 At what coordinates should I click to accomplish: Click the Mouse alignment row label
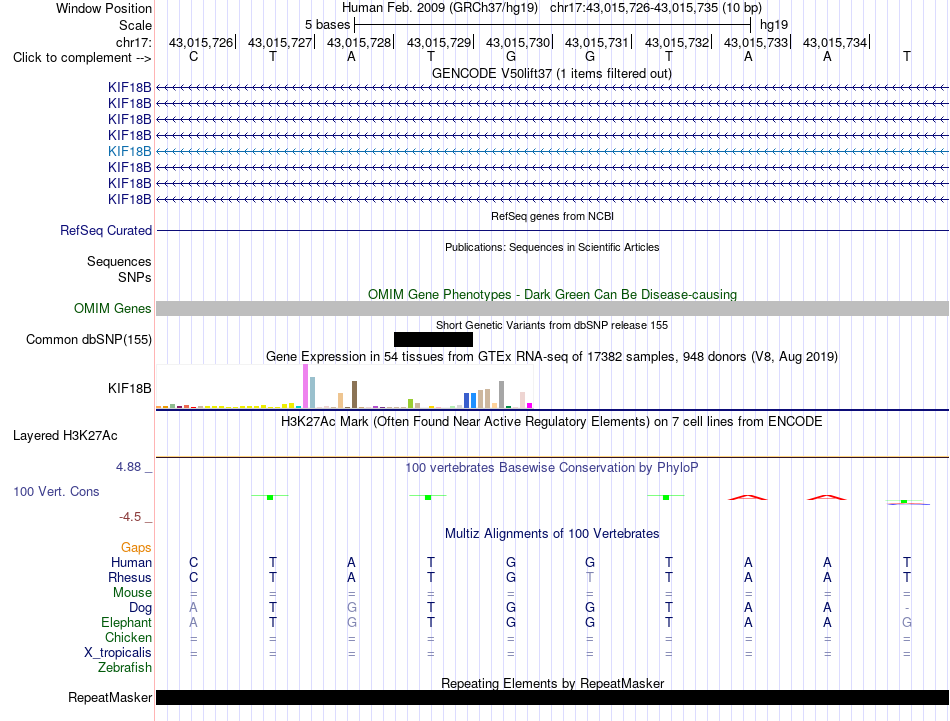tap(132, 593)
